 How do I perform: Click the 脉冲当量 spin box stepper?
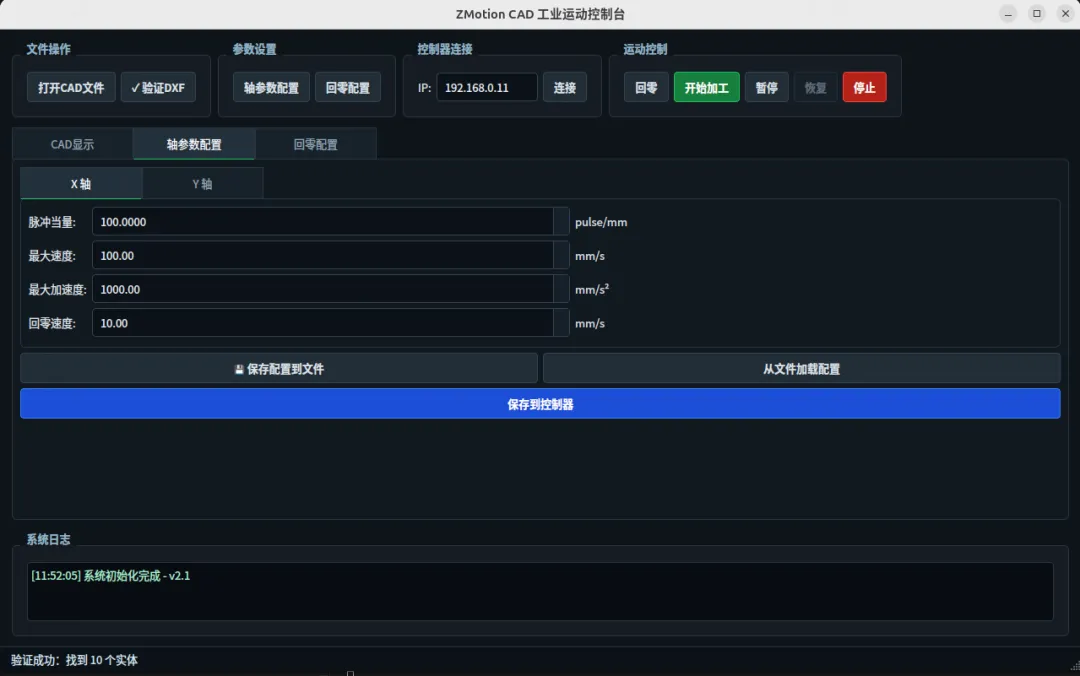point(561,222)
